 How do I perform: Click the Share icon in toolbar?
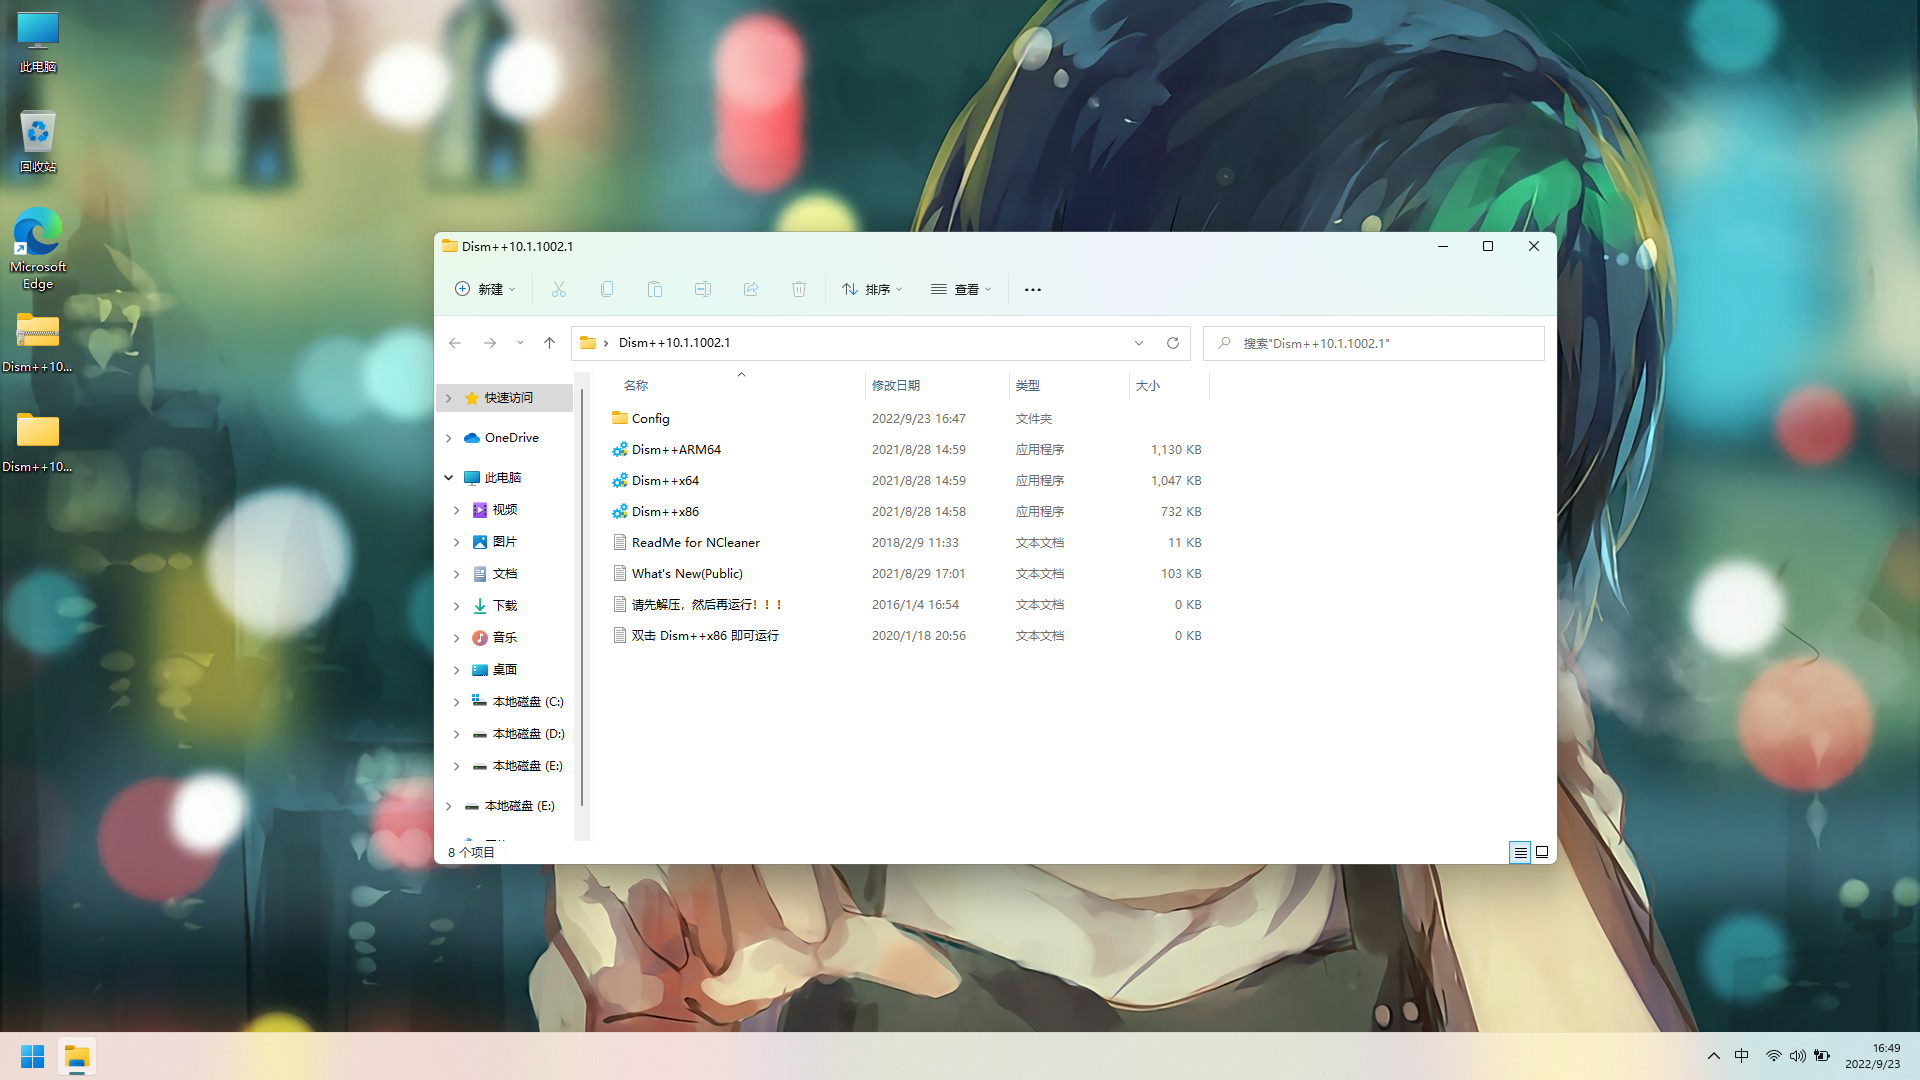(x=751, y=289)
